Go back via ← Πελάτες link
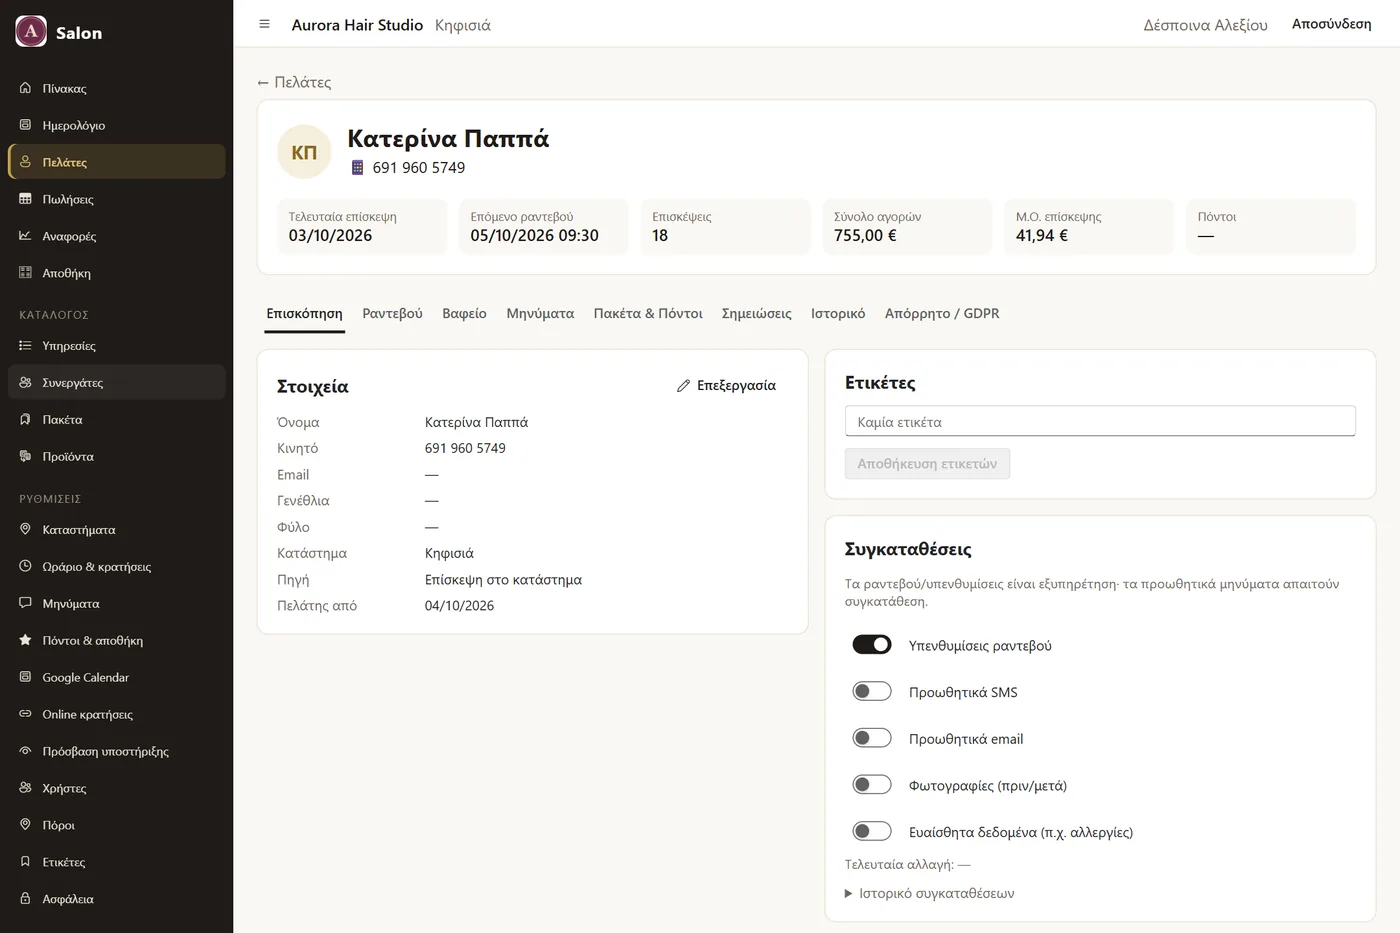 tap(294, 82)
